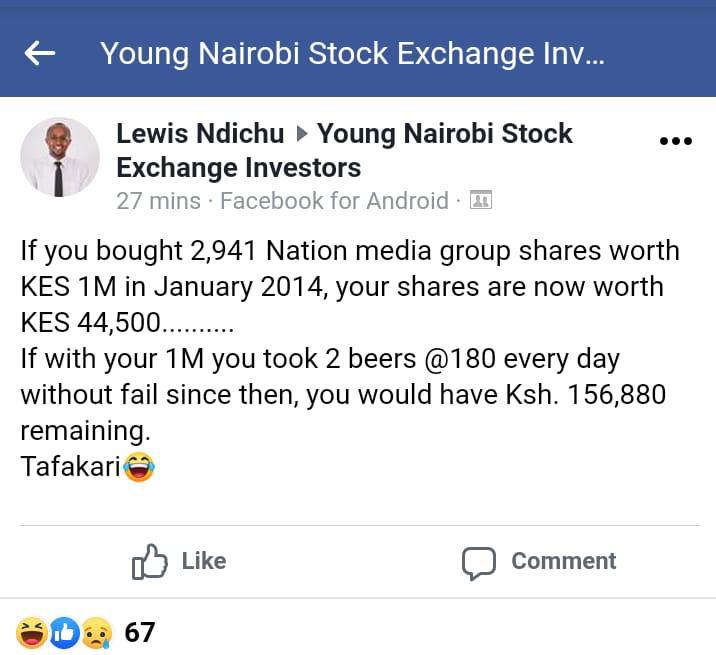The height and width of the screenshot is (655, 716).
Task: Tap the back arrow in header
Action: (40, 54)
